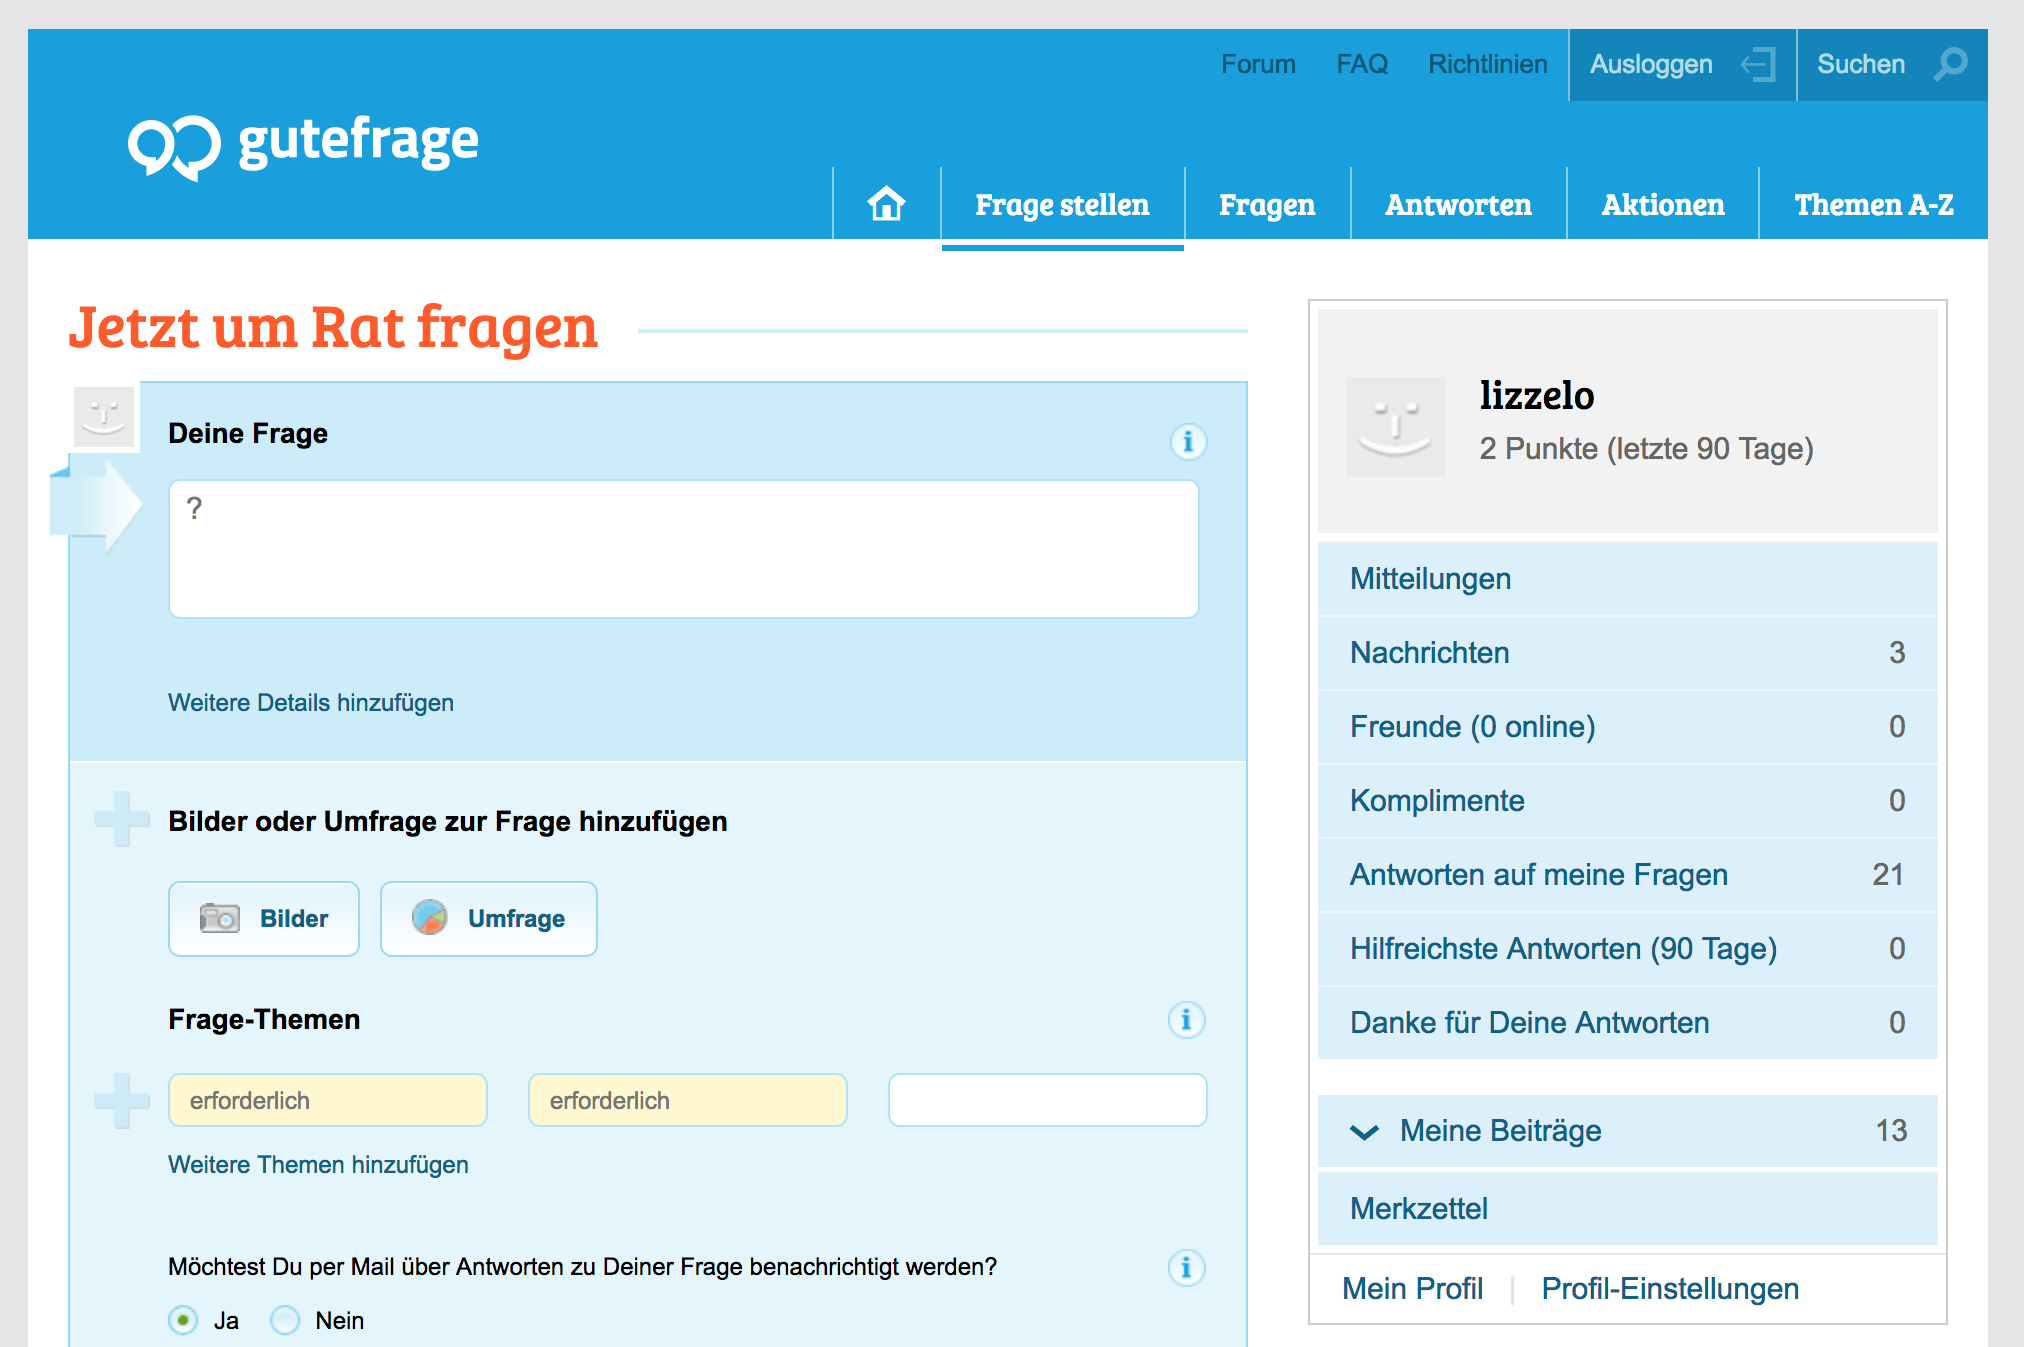Viewport: 2024px width, 1347px height.
Task: Click the search magnifier icon
Action: (1950, 64)
